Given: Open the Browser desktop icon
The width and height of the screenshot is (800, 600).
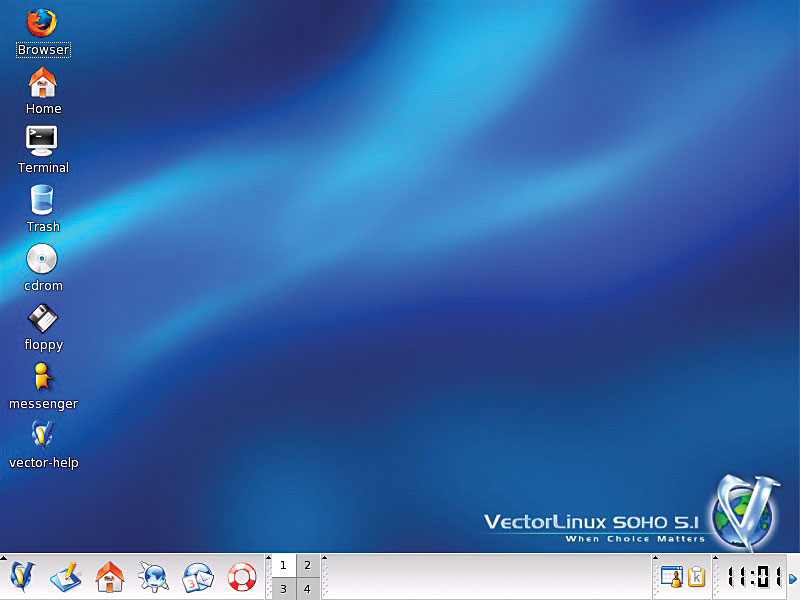Looking at the screenshot, I should click(x=42, y=23).
